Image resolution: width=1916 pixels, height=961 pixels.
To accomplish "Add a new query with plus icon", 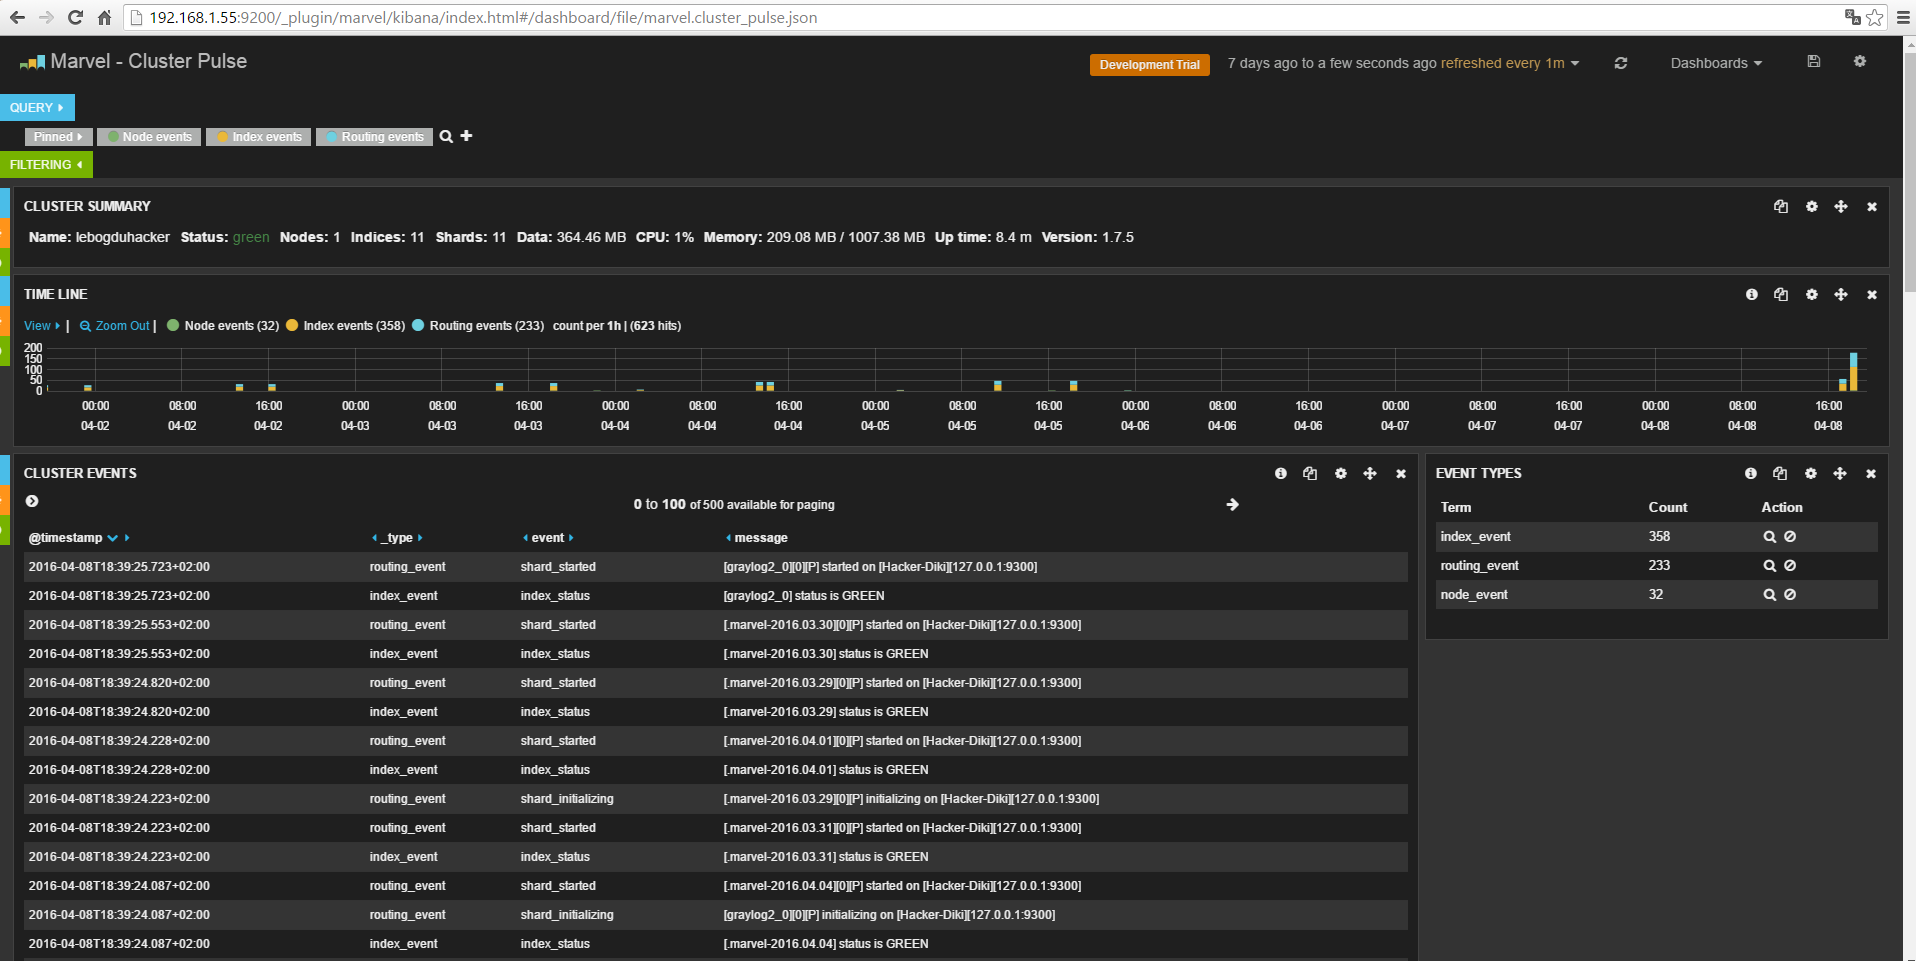I will click(x=466, y=135).
